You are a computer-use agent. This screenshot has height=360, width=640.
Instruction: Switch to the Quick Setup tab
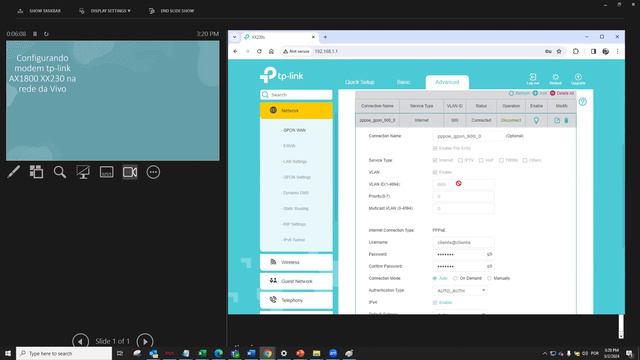(360, 82)
